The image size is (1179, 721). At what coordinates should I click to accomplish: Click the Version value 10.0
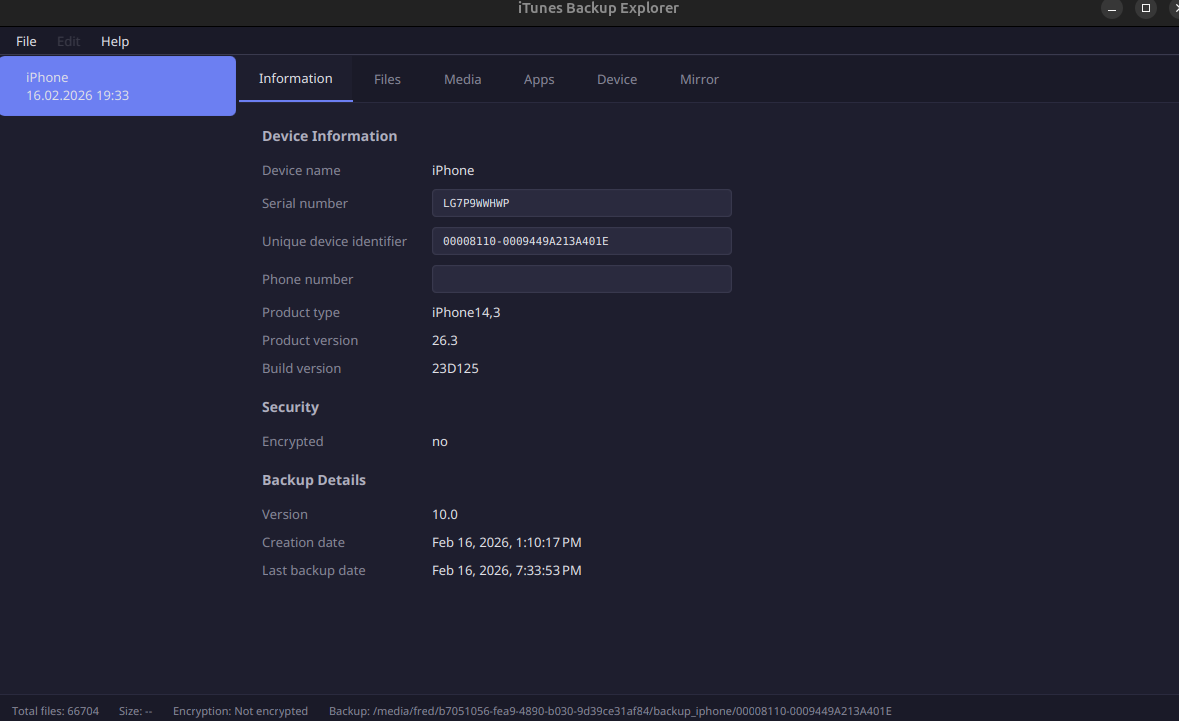tap(444, 515)
